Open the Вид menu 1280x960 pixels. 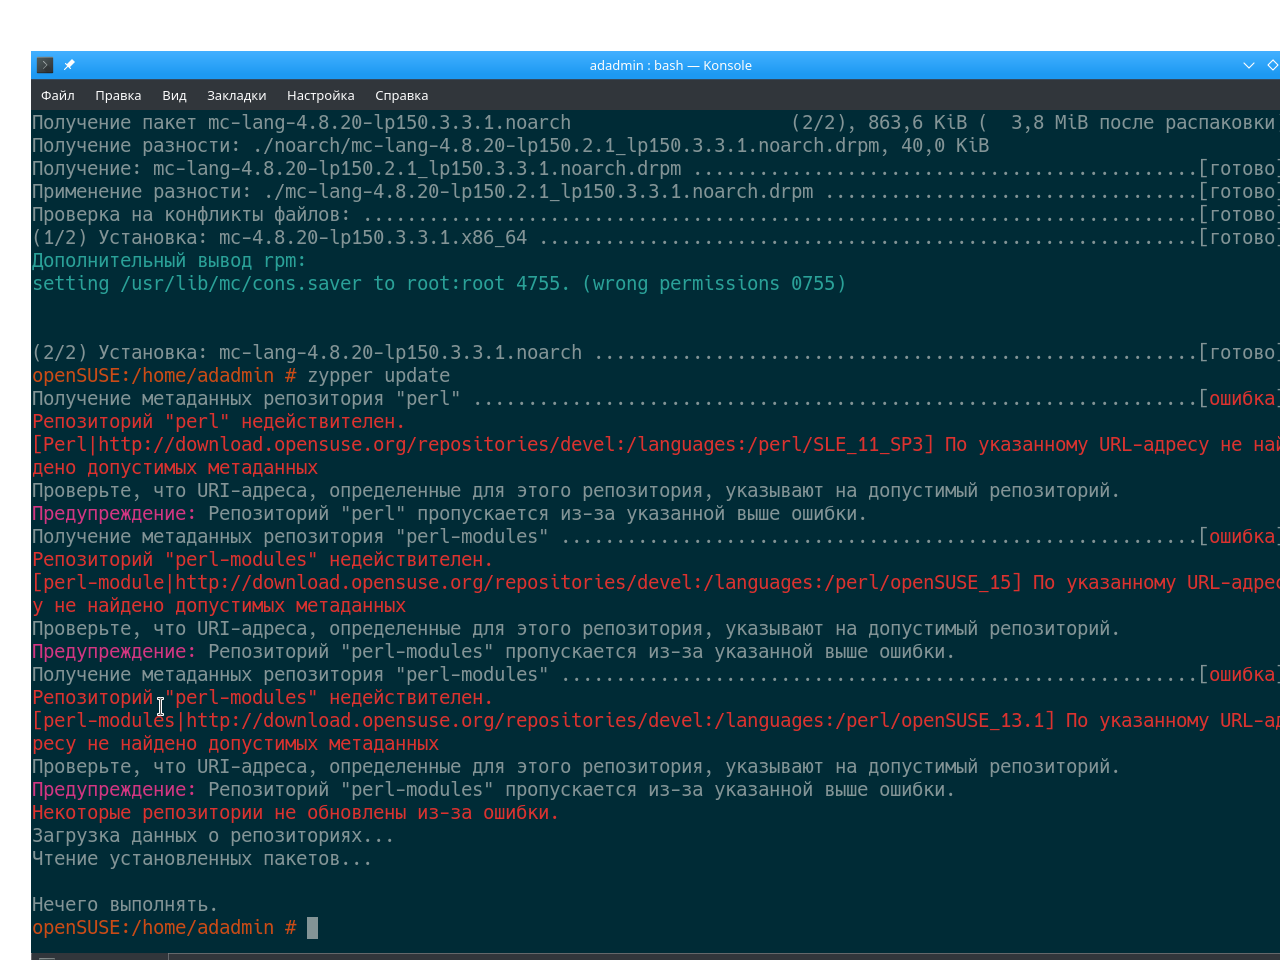(x=174, y=95)
